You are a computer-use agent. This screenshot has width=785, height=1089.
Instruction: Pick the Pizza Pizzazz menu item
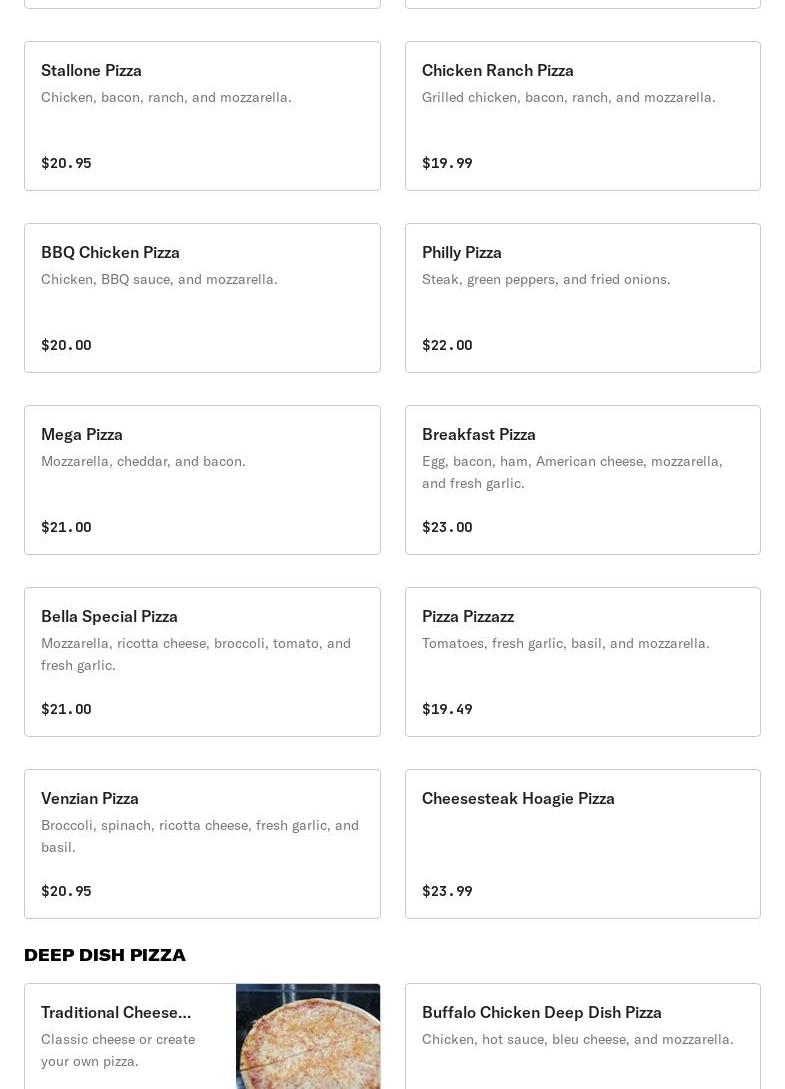pos(582,662)
